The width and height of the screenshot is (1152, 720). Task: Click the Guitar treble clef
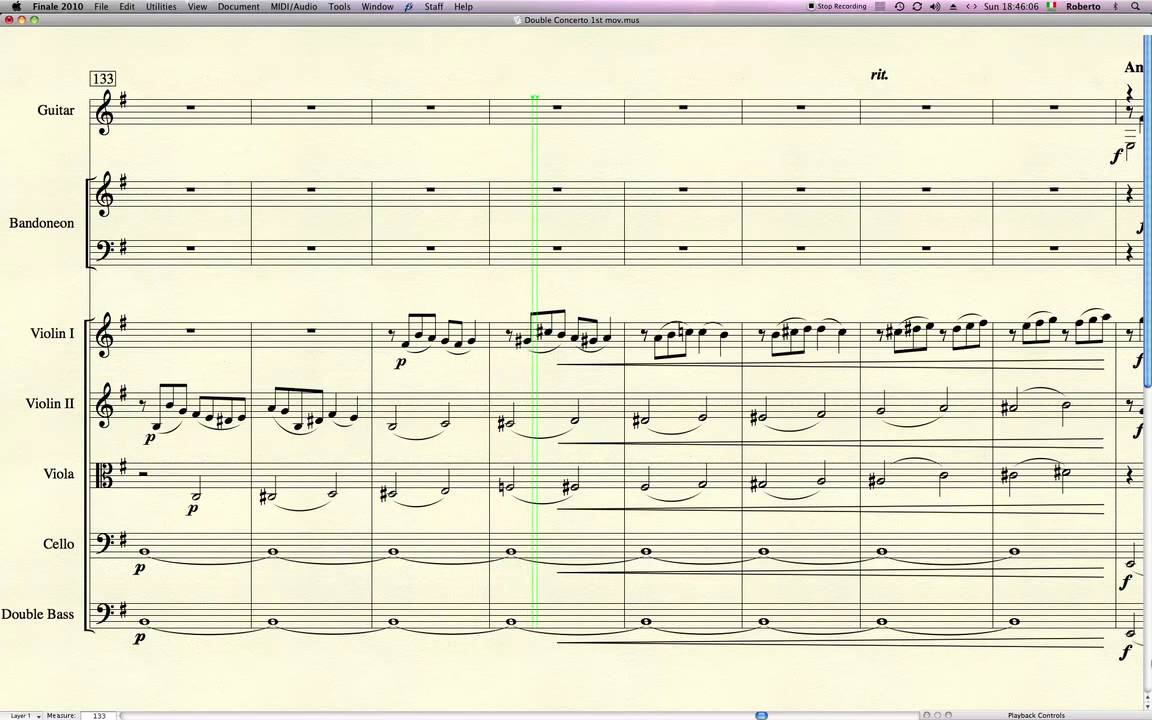coord(104,112)
